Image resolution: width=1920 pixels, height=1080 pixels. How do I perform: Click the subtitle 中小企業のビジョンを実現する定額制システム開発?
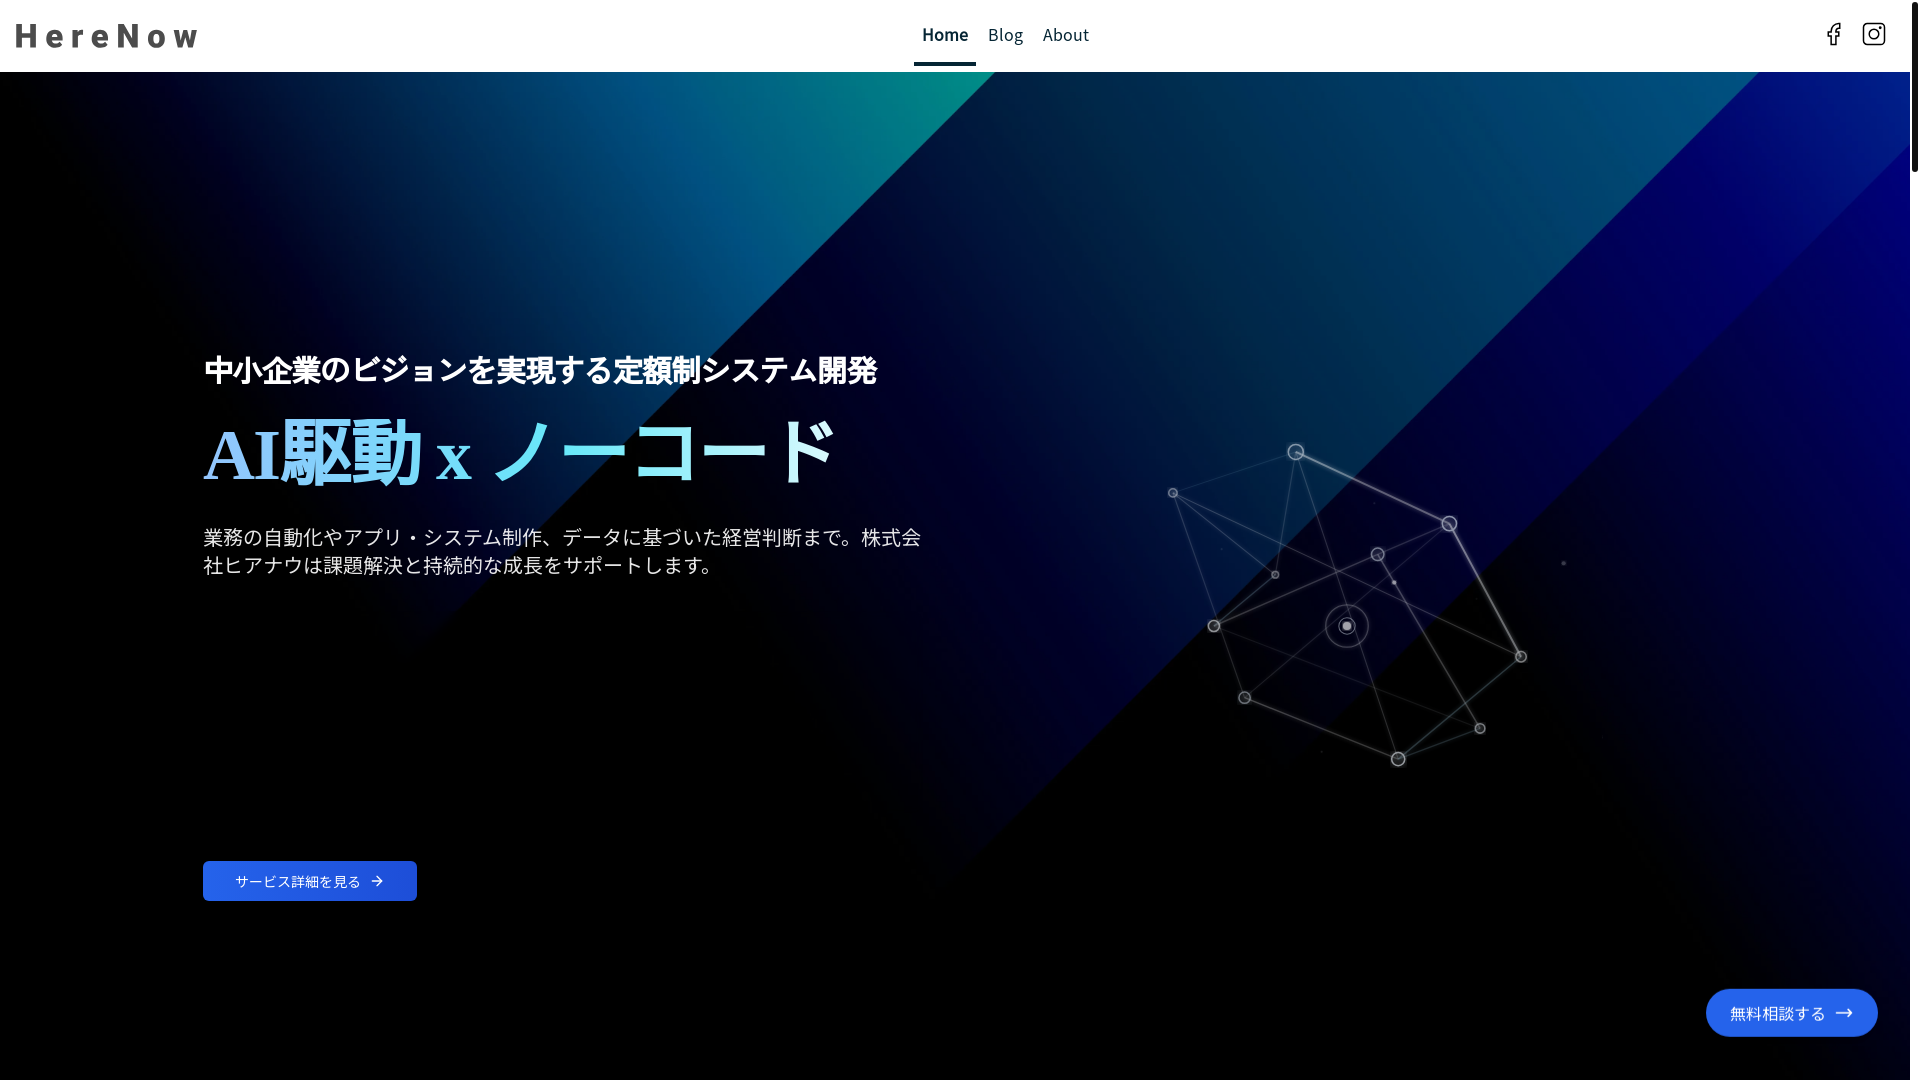tap(540, 370)
